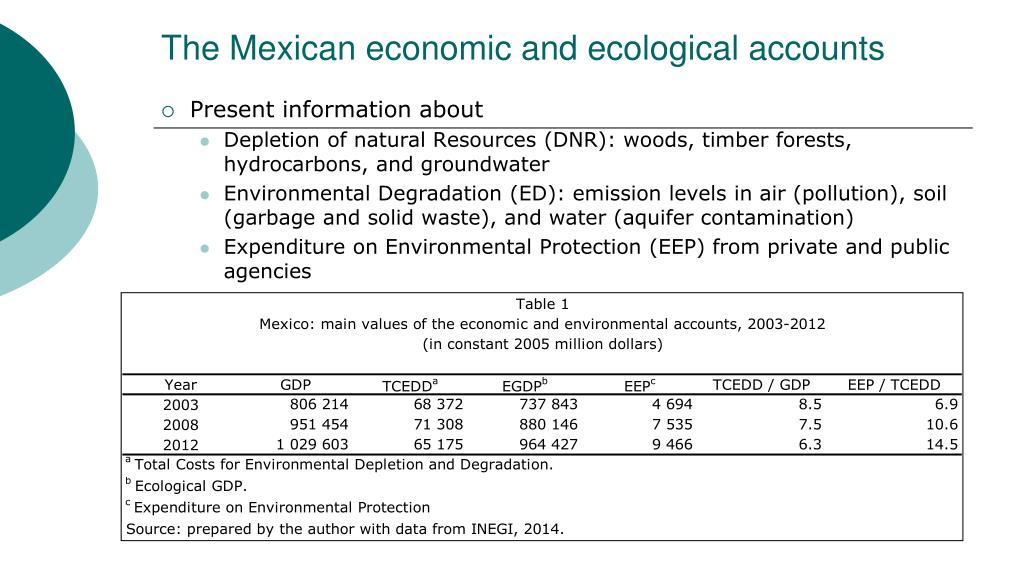This screenshot has width=1024, height=576.
Task: Click ratio value '14.5'
Action: tap(942, 444)
